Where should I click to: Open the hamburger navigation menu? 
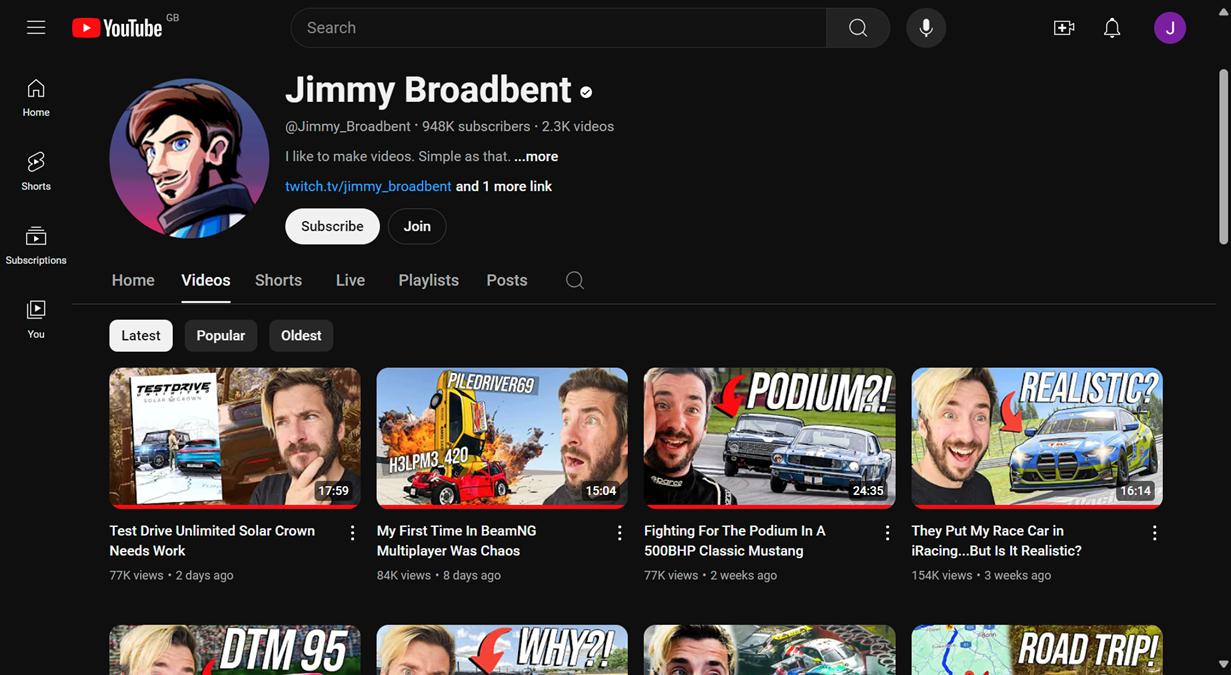[36, 27]
